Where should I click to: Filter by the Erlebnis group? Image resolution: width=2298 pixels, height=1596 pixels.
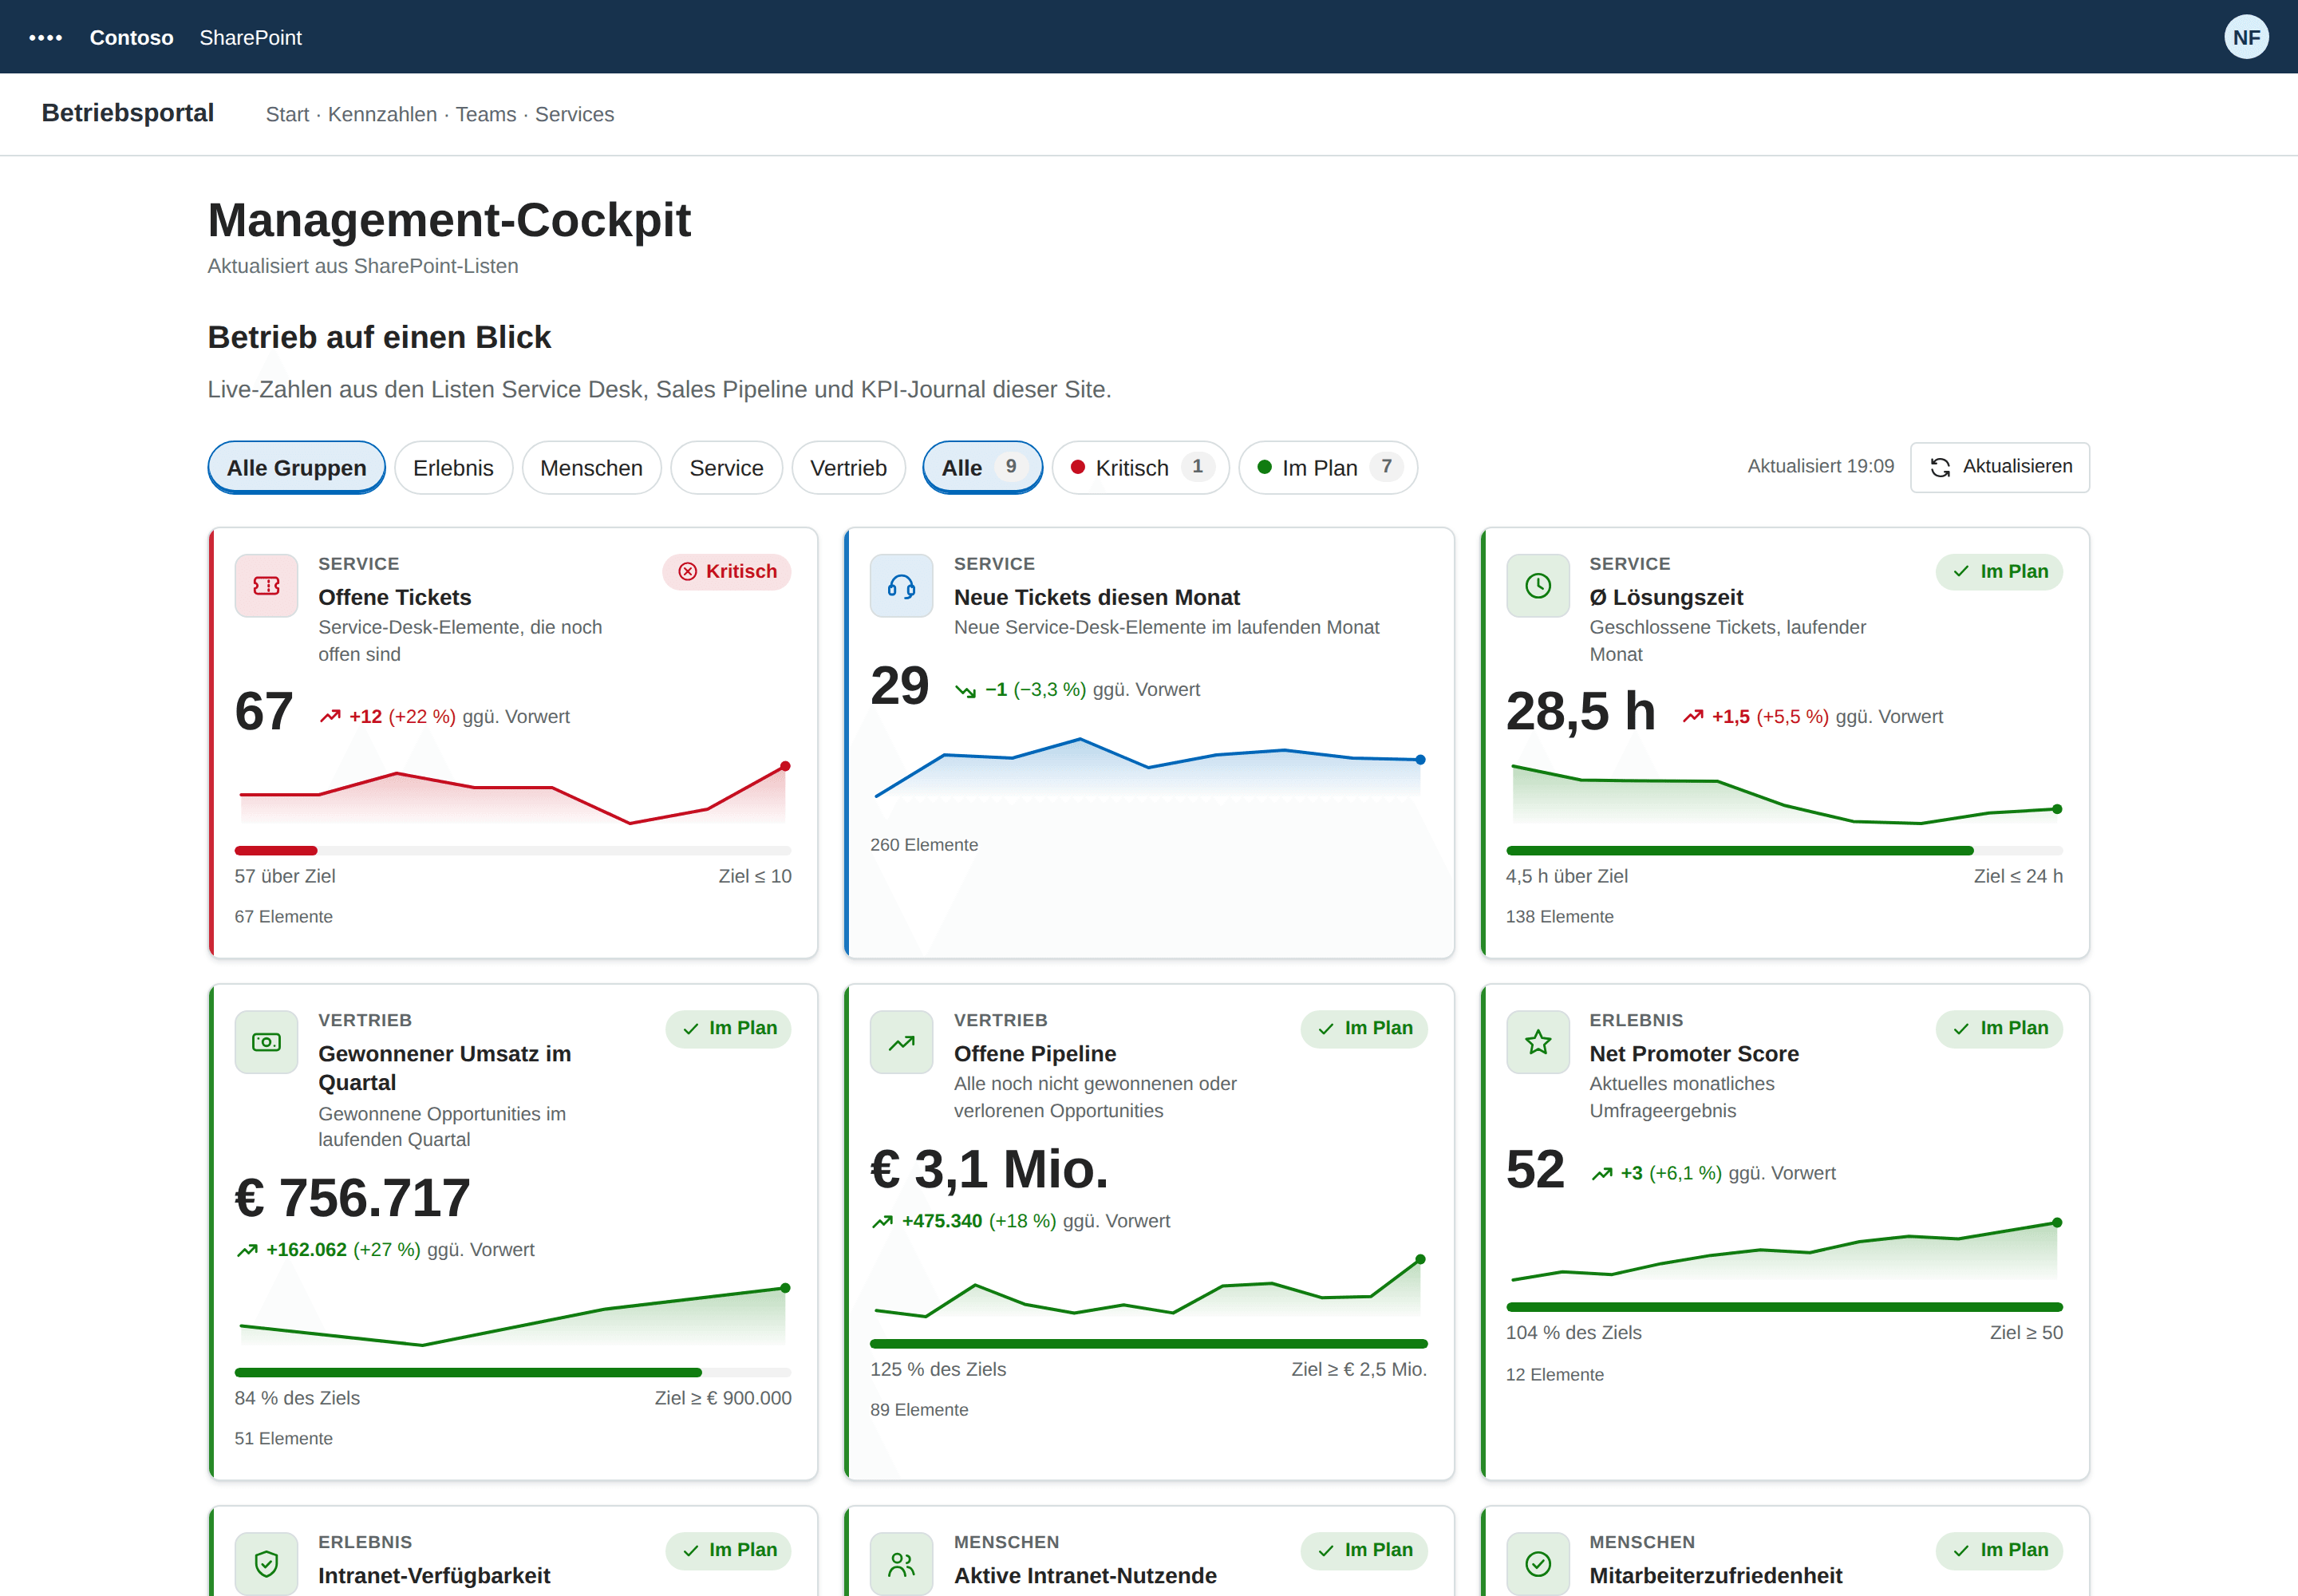point(453,467)
